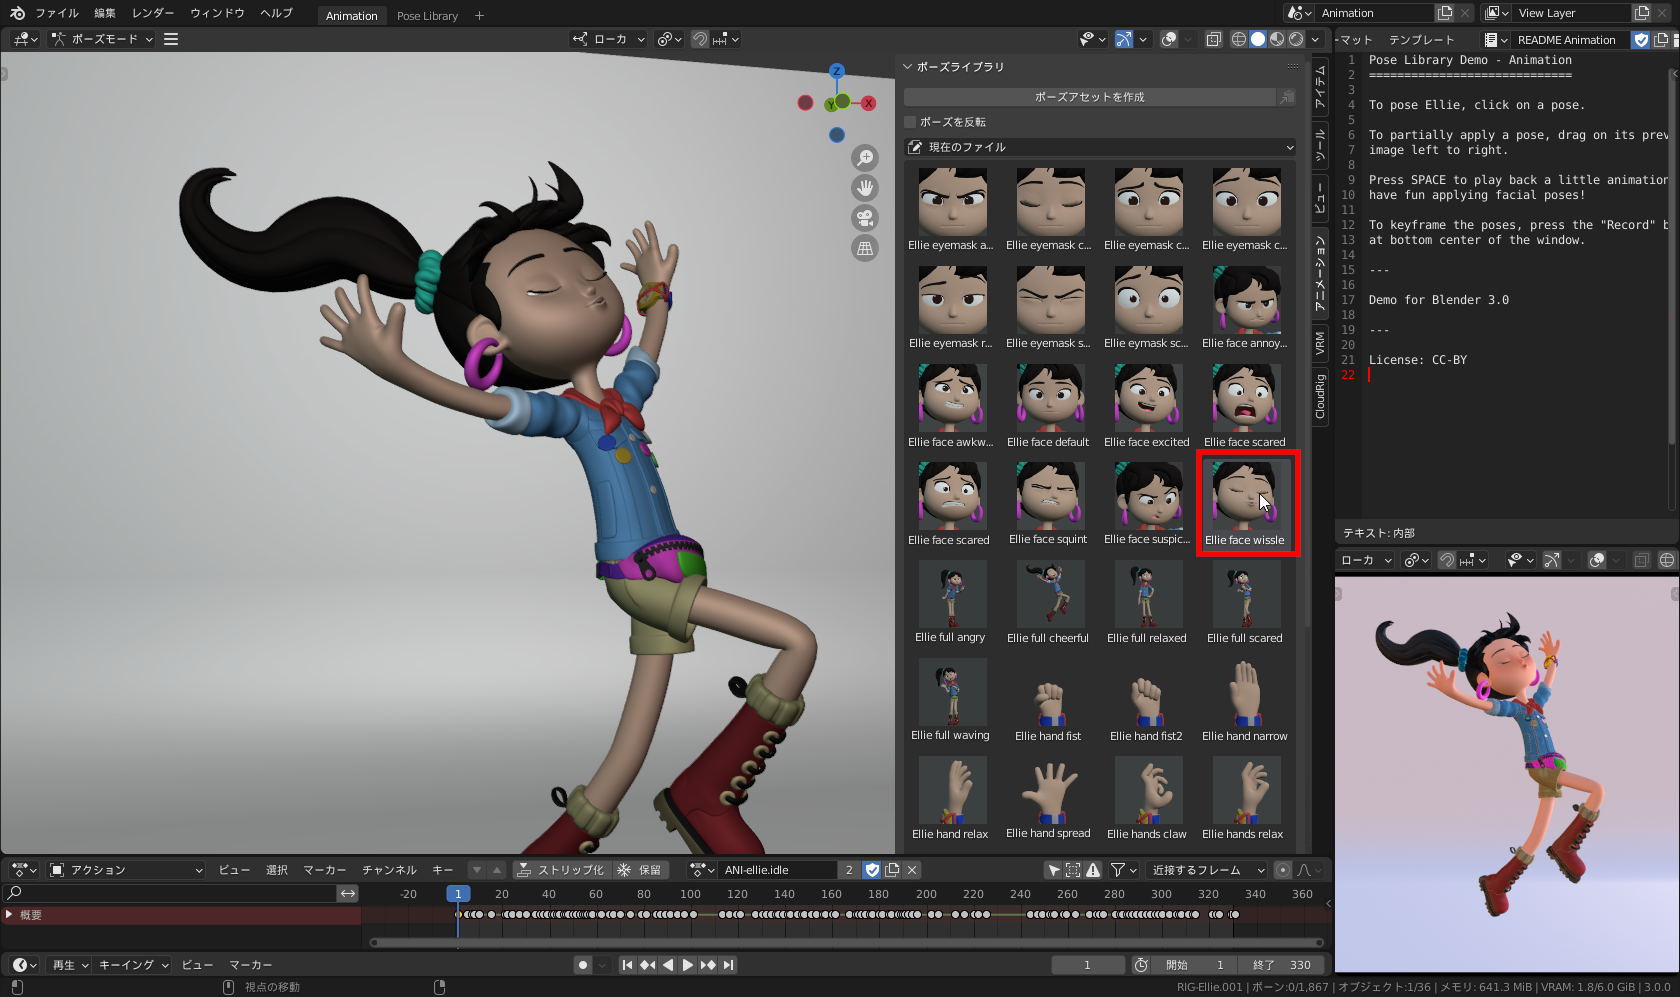Enable the ポーズを反転 (flip pose) checkbox
Viewport: 1680px width, 997px height.
pyautogui.click(x=910, y=122)
